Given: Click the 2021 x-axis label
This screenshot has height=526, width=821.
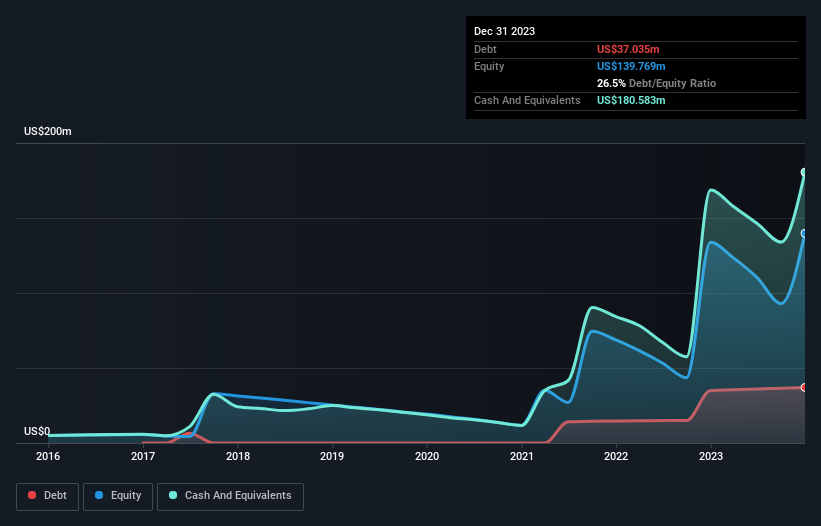Looking at the screenshot, I should [522, 456].
